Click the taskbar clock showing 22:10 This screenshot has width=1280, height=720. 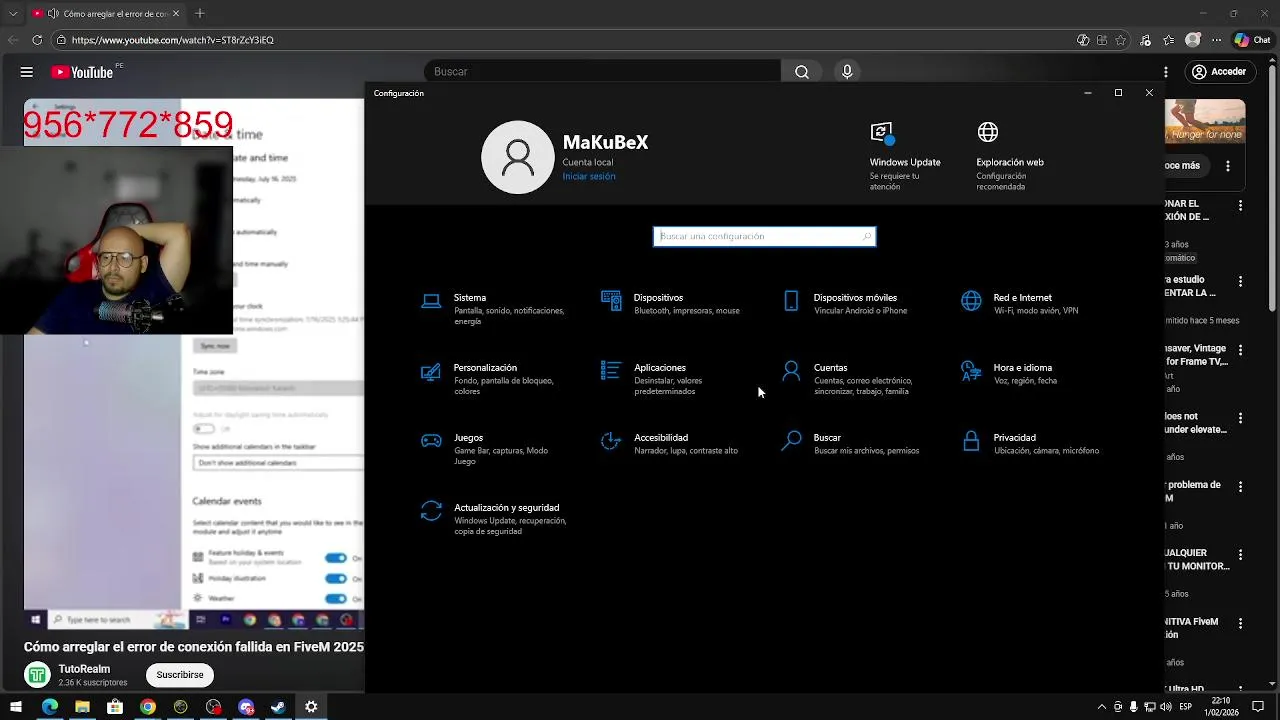point(1220,707)
